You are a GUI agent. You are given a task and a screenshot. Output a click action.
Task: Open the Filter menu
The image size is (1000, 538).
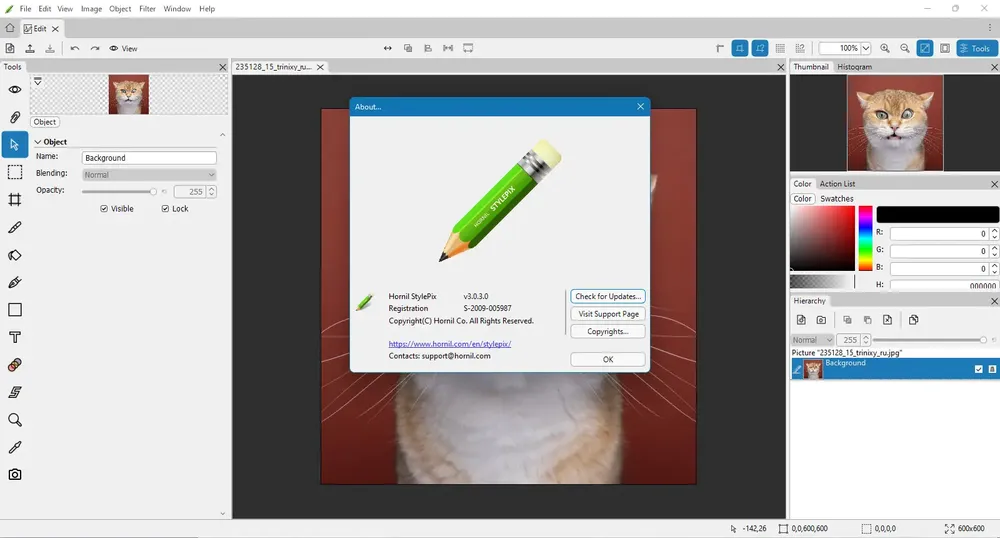[x=147, y=9]
